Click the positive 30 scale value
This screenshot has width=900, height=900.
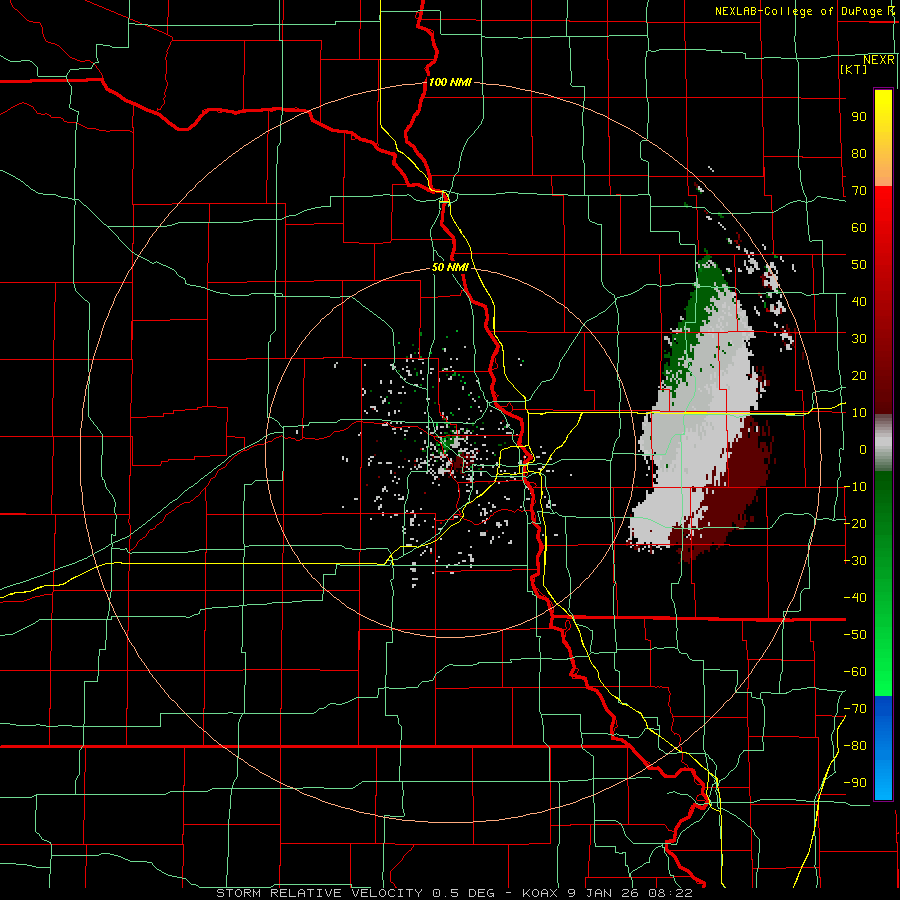[x=859, y=339]
